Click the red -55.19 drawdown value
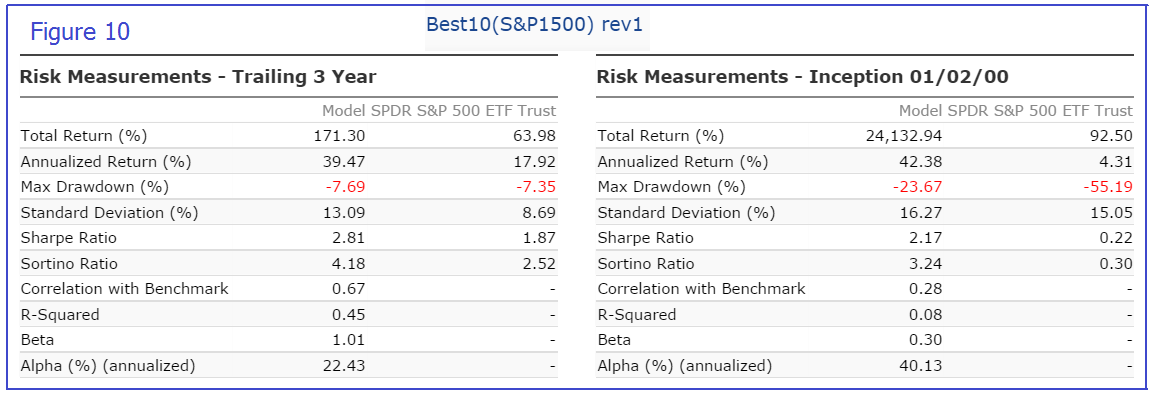1151x394 pixels. pyautogui.click(x=1108, y=187)
